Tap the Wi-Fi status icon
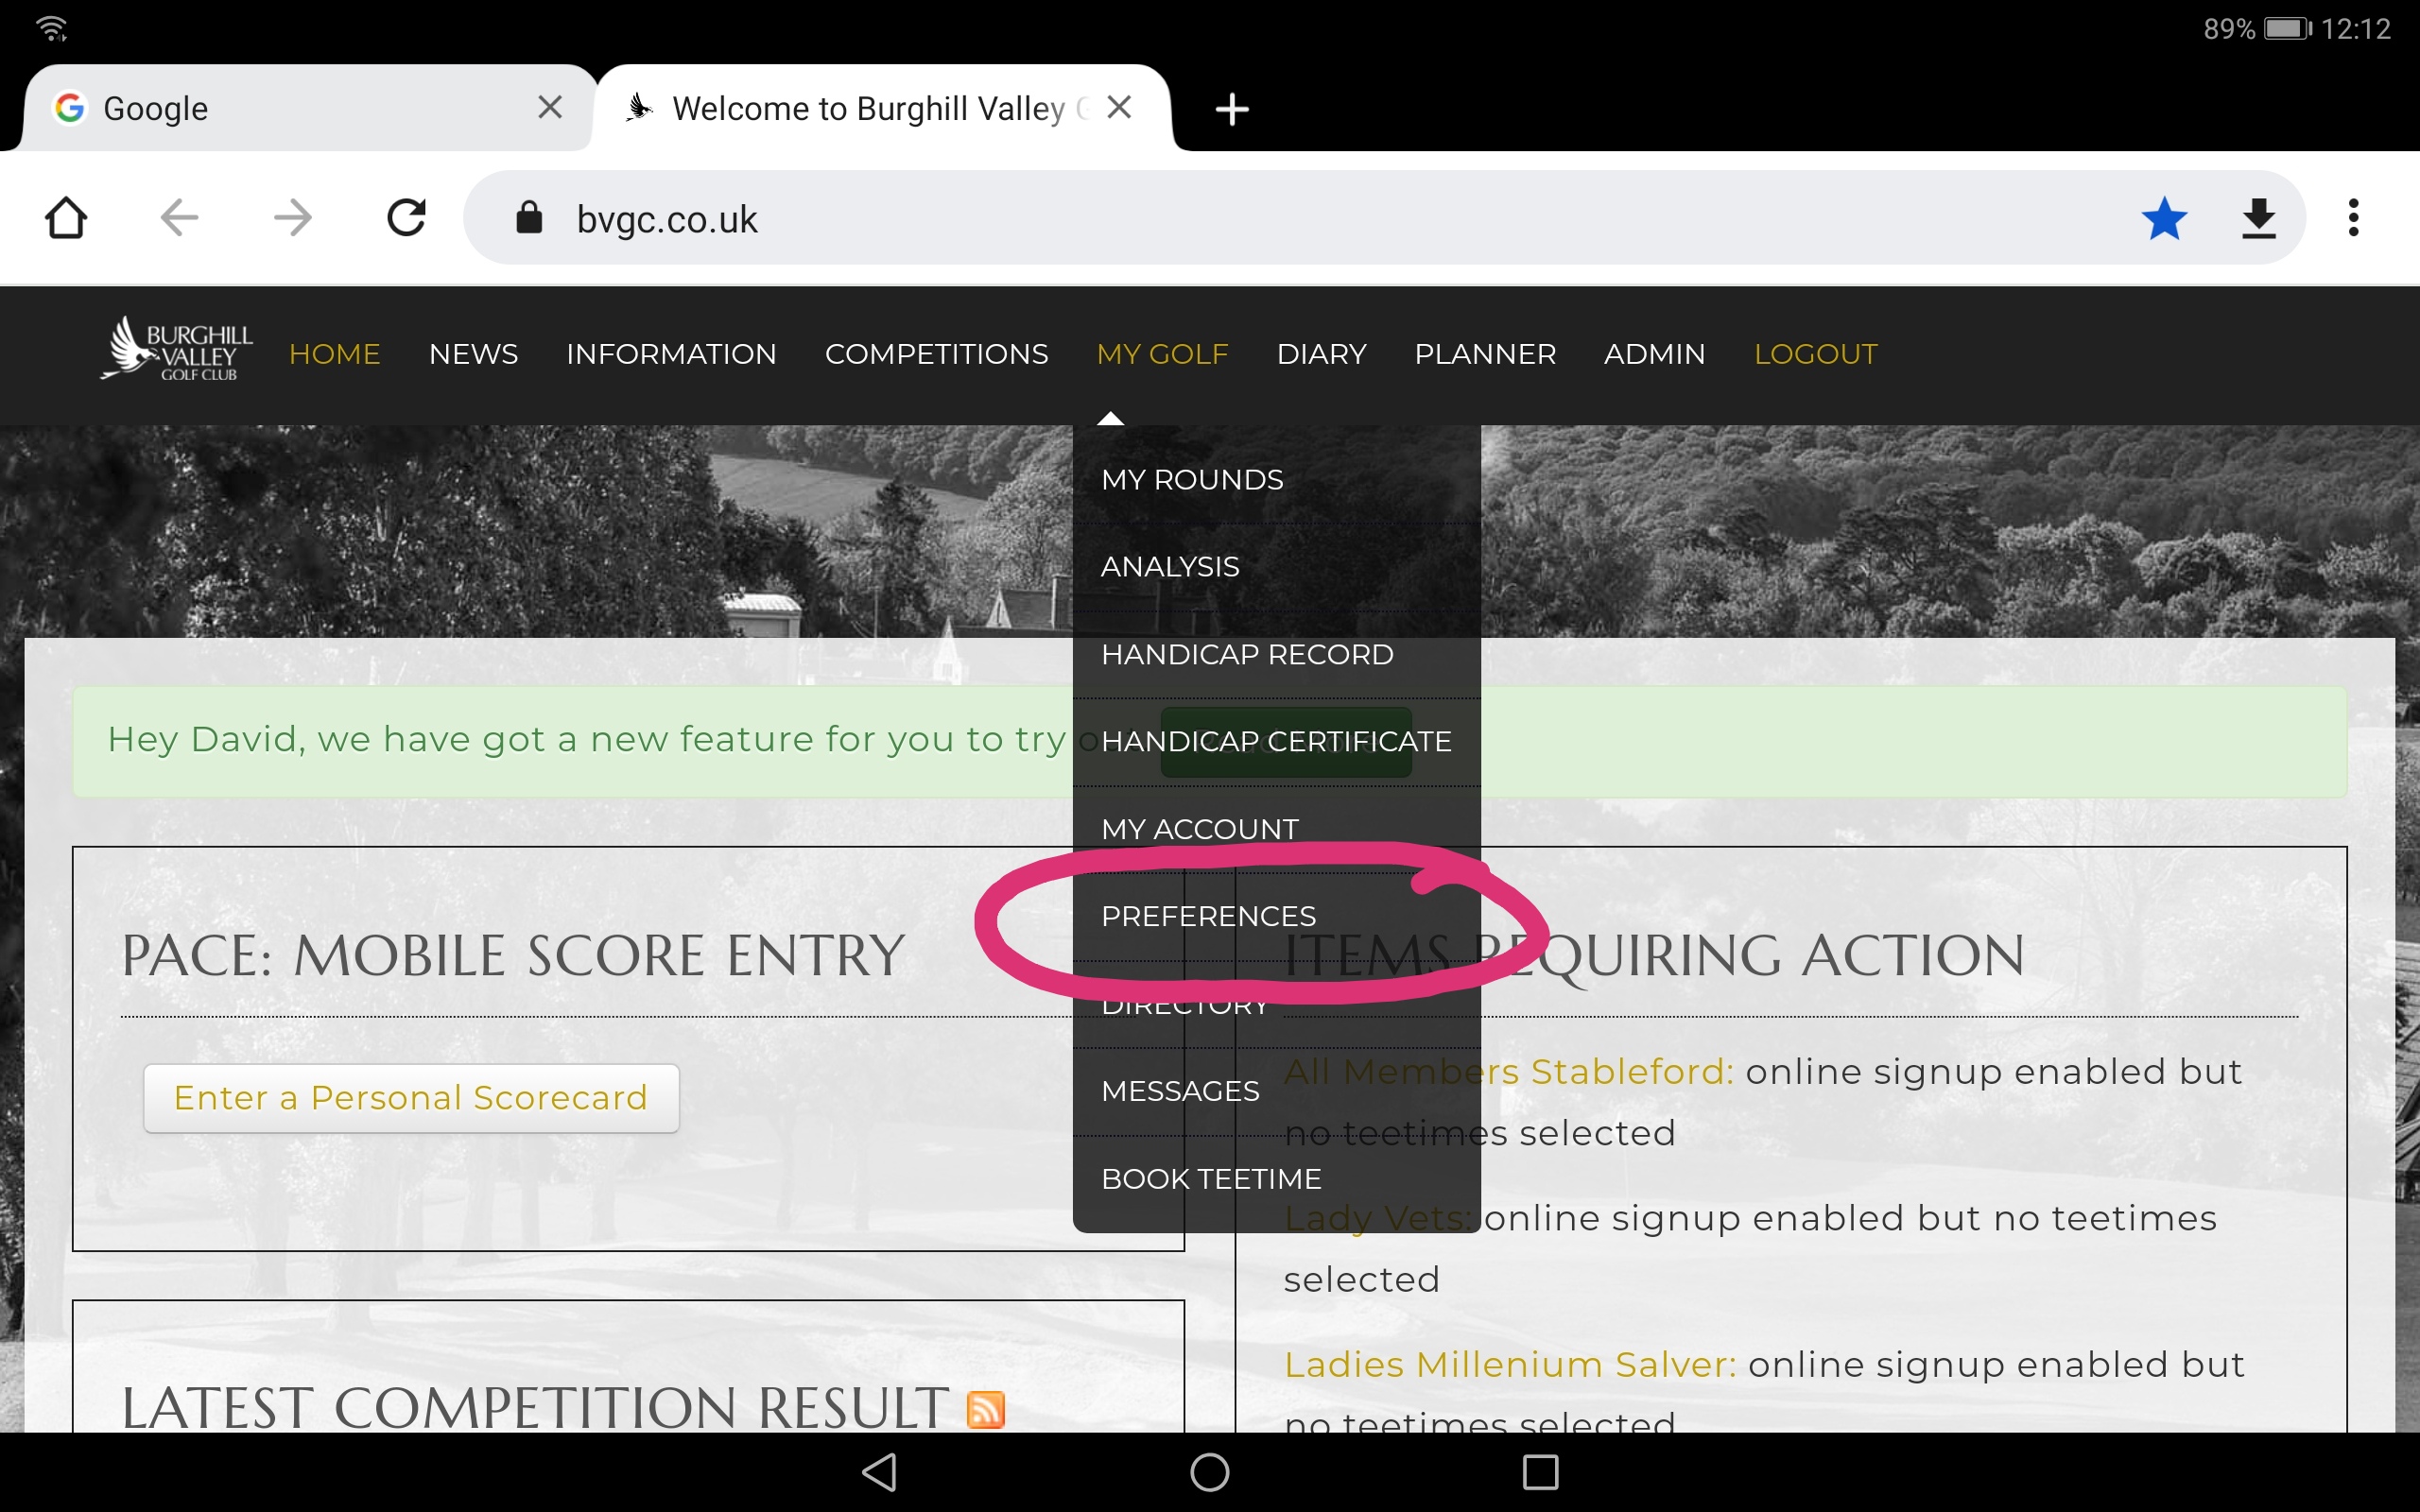Screen dimensions: 2420x1512 click(x=52, y=28)
